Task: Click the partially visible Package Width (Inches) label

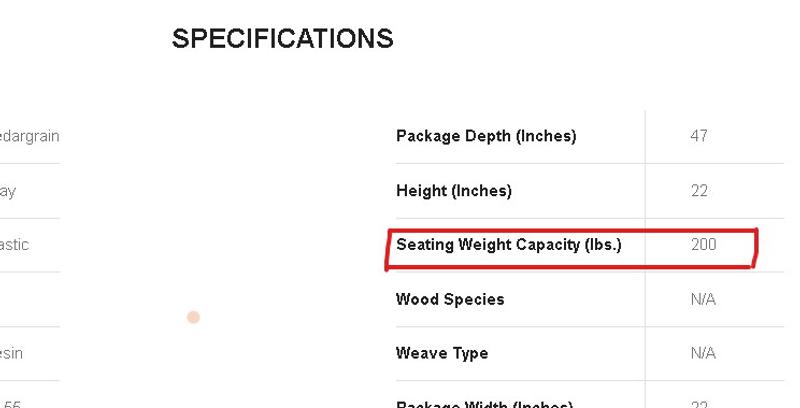Action: coord(484,404)
